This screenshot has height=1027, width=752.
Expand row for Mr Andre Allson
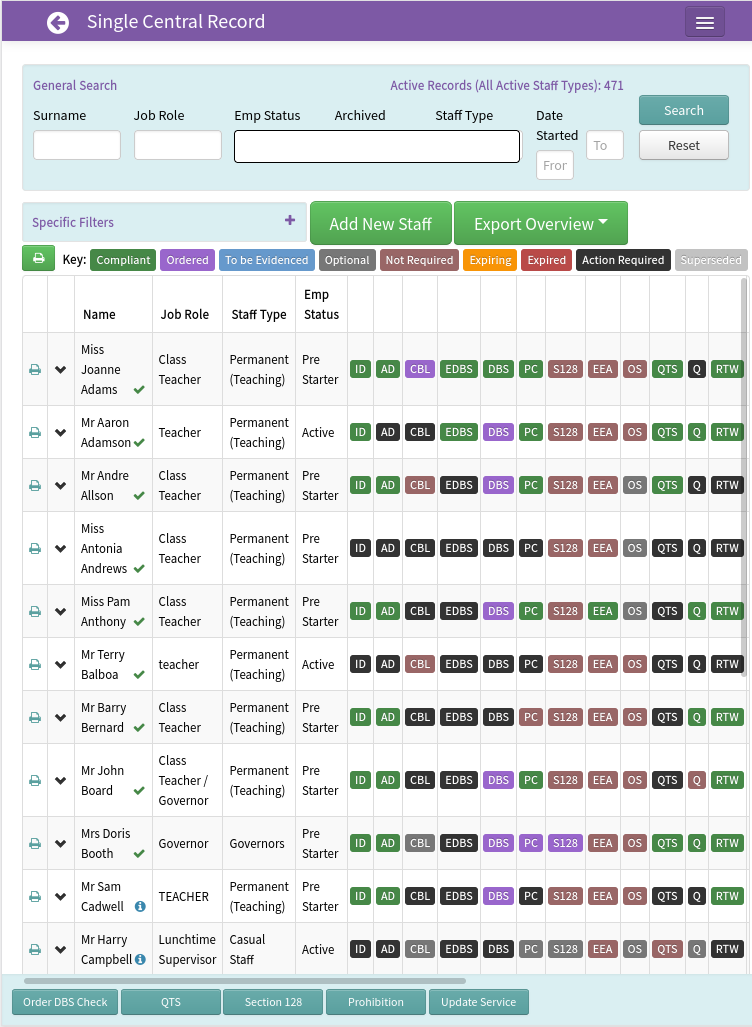[x=60, y=486]
